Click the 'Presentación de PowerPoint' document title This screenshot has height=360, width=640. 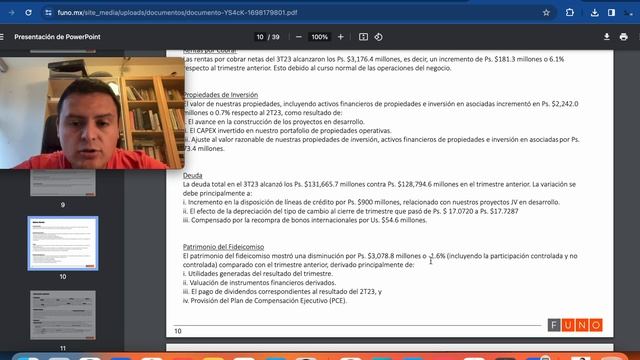(x=57, y=37)
